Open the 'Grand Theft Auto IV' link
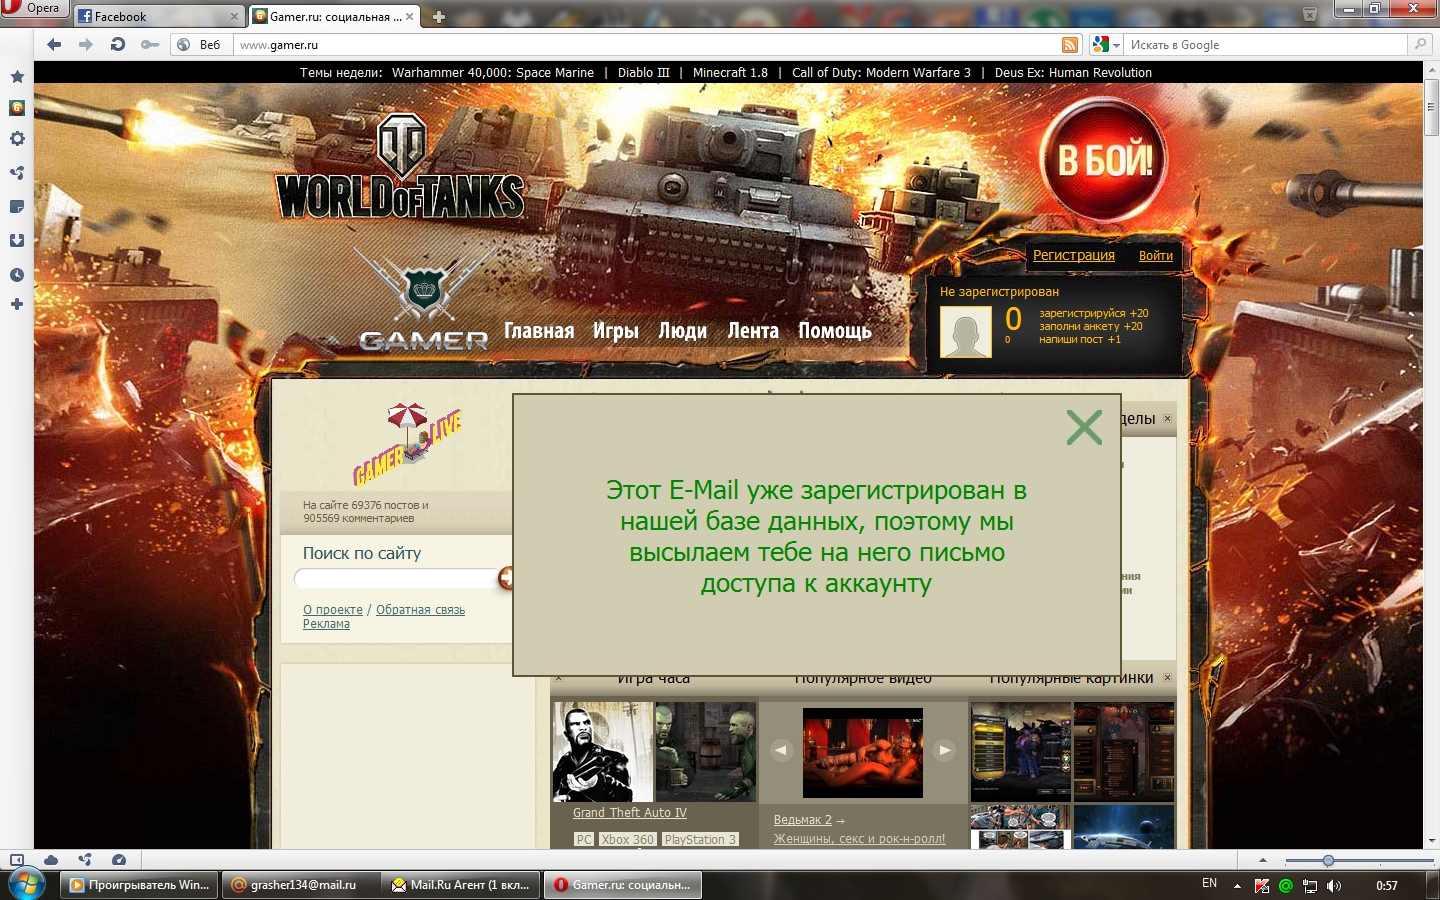 coord(630,813)
